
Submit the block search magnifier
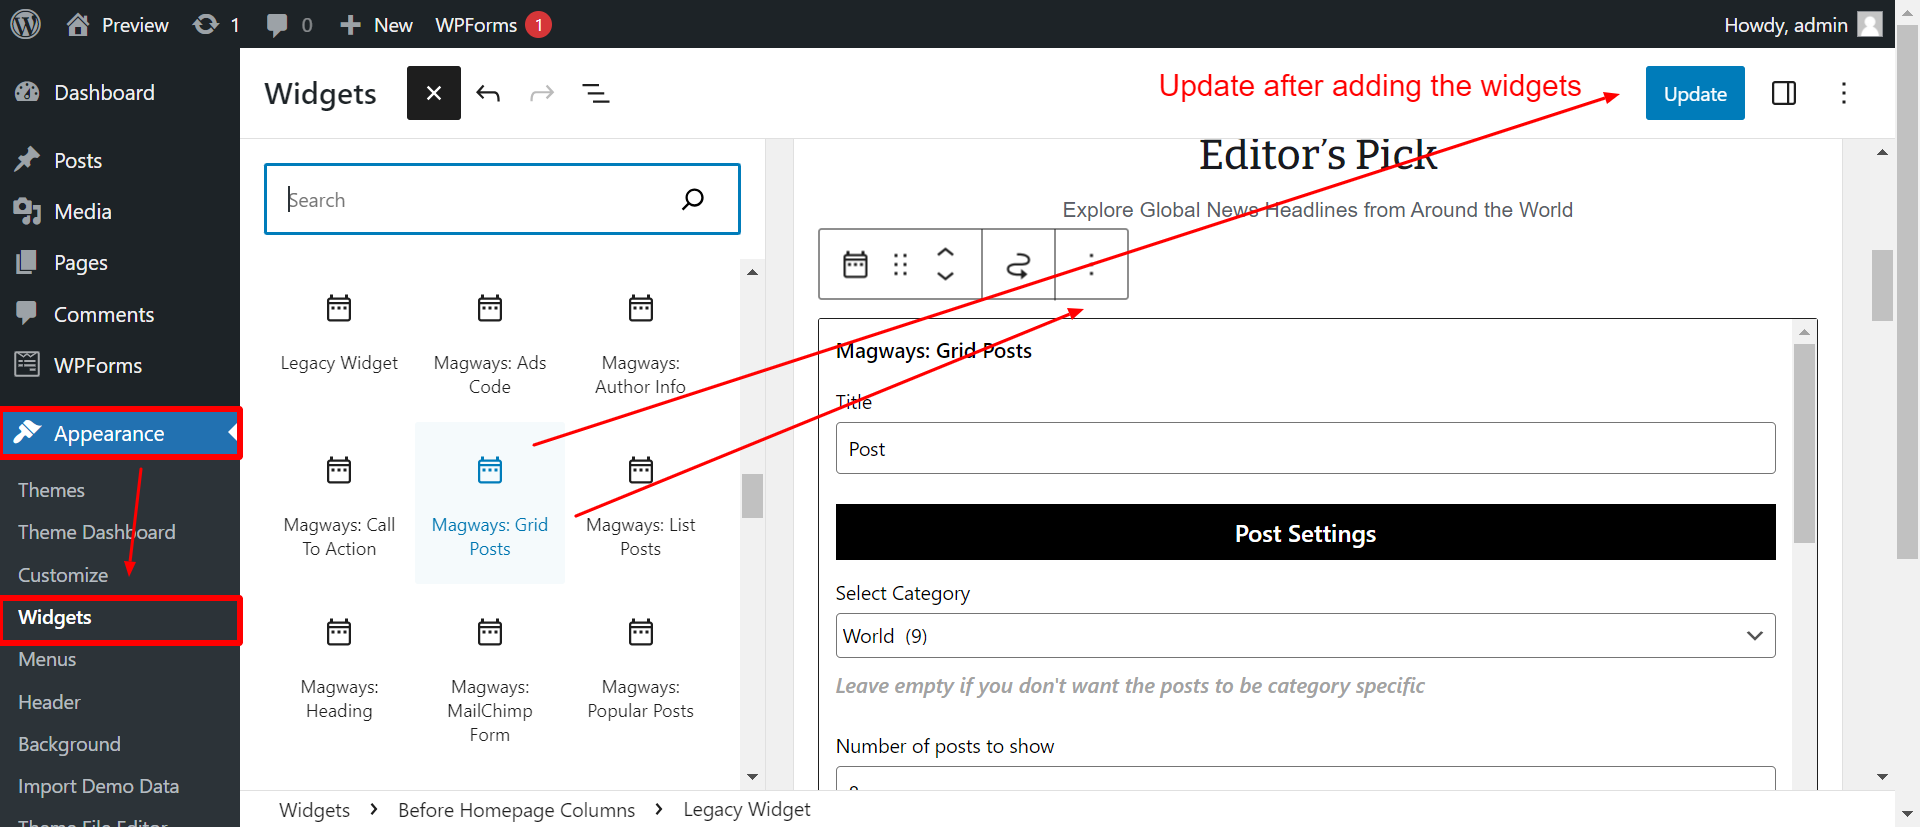pos(693,199)
